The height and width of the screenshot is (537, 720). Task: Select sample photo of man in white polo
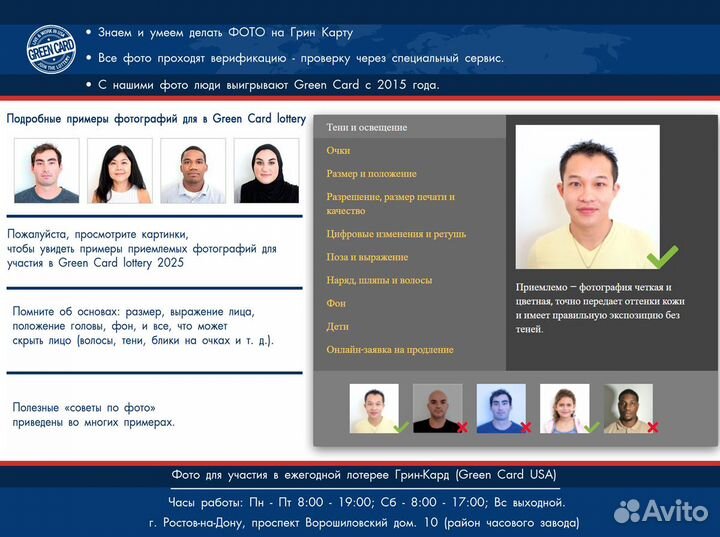(193, 171)
